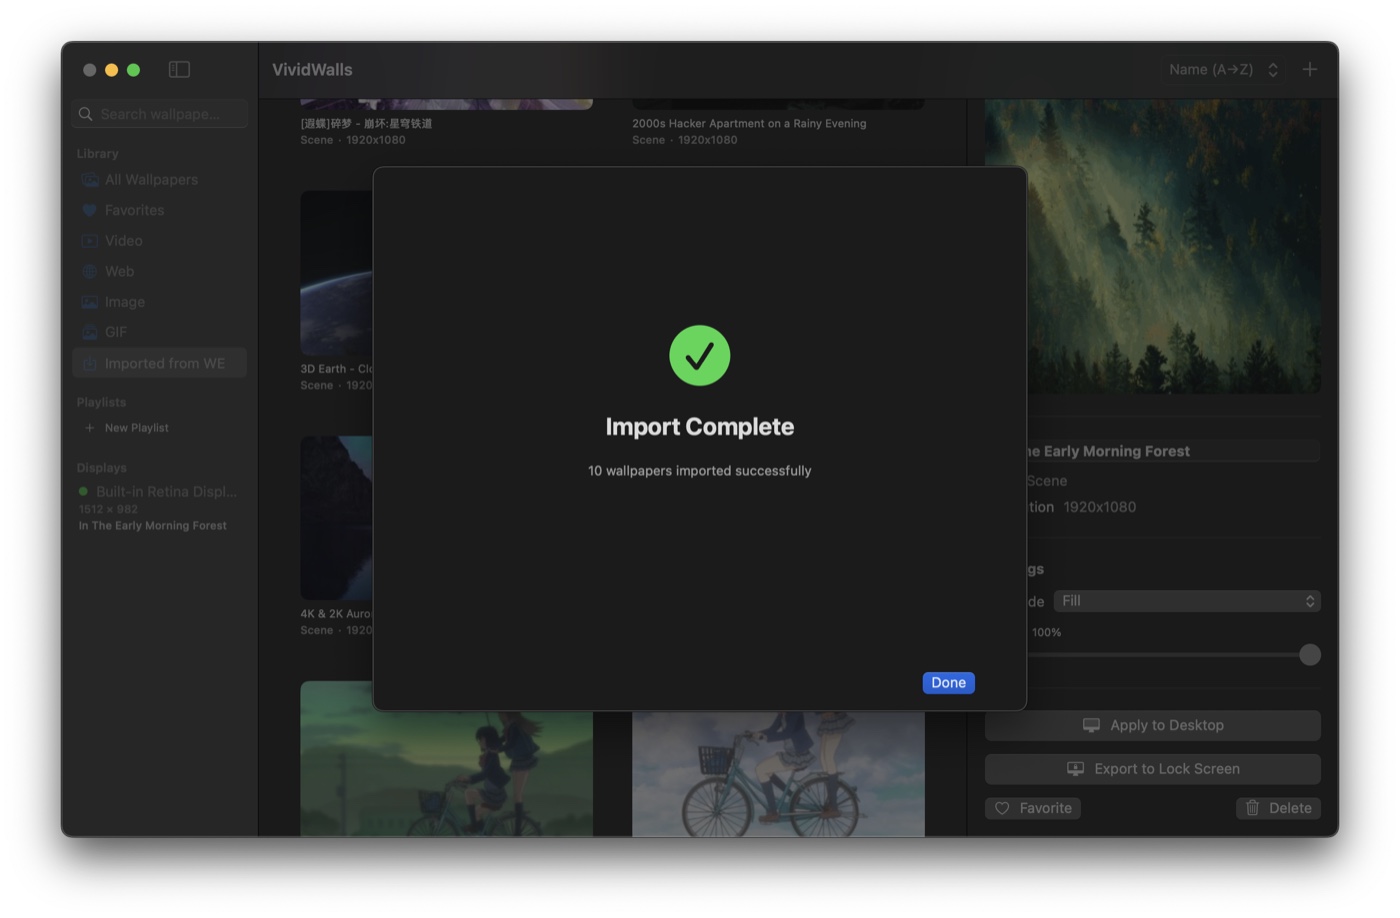Click '10 wallpapers imported successfully' message
The image size is (1400, 918).
point(699,471)
